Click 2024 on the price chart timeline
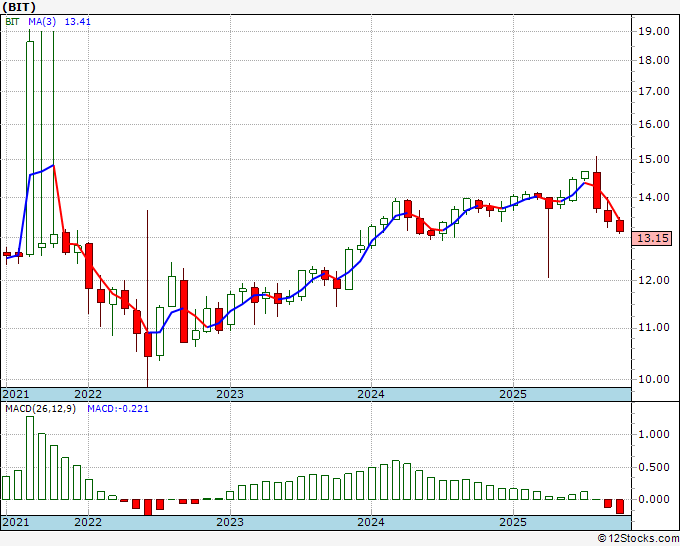 click(371, 394)
